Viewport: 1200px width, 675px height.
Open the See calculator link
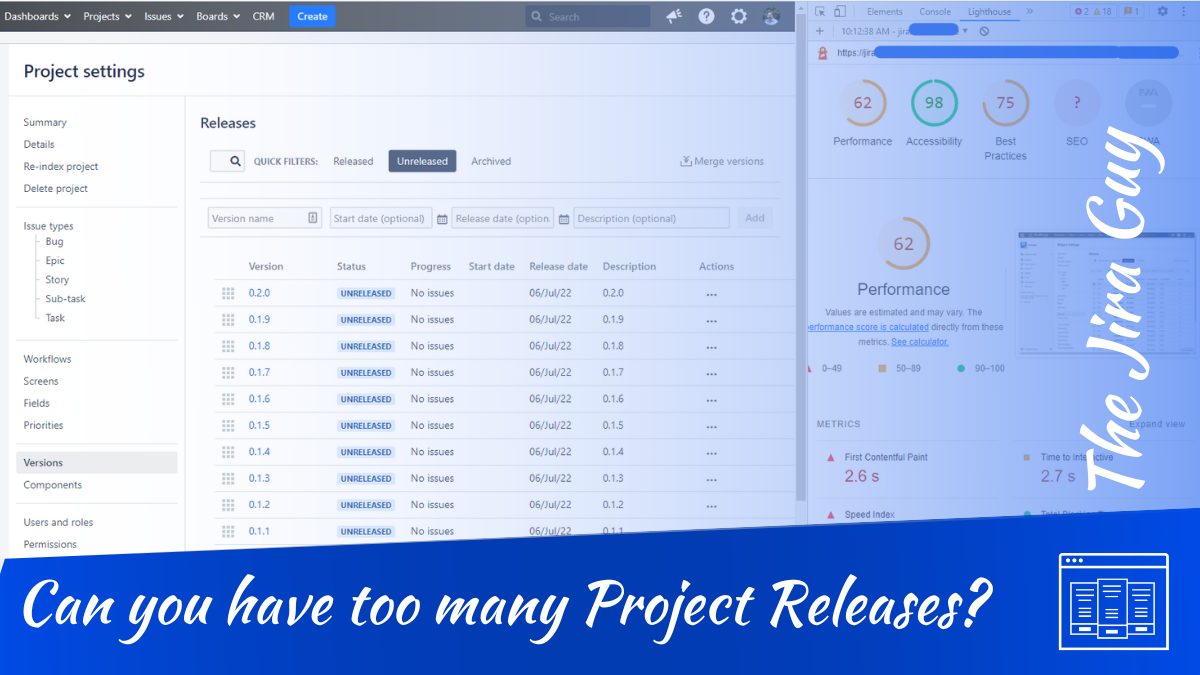point(919,342)
